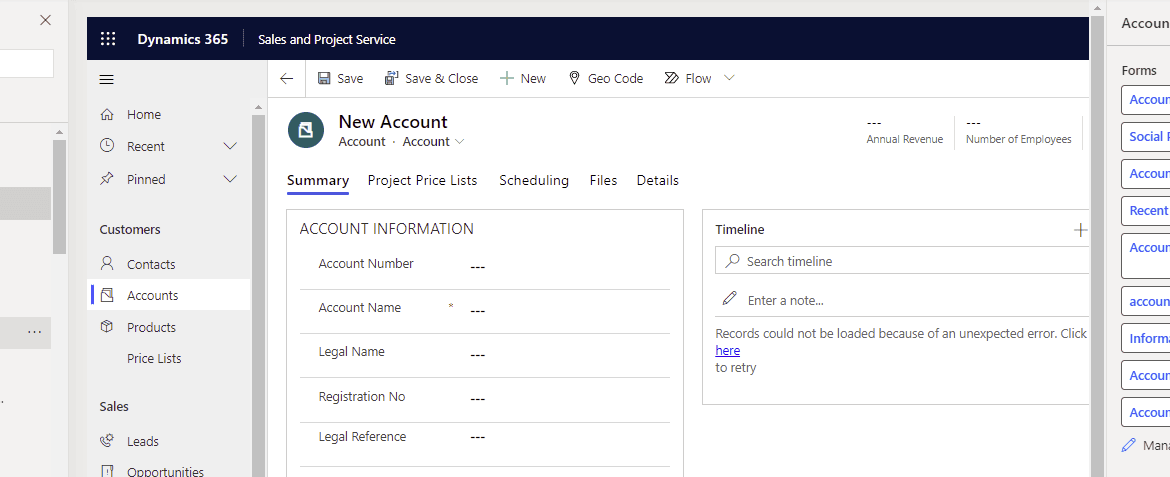
Task: Open Price Lists in sidebar
Action: (x=154, y=358)
